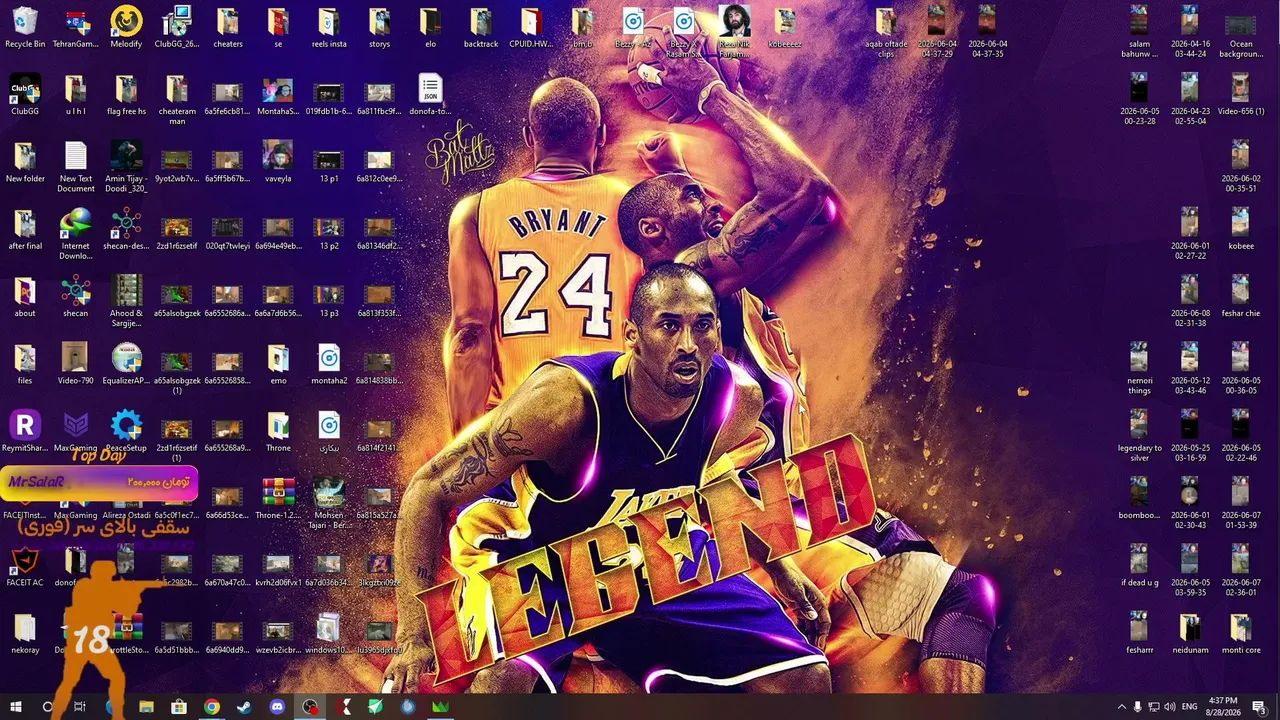Switch the ENG input language
The image size is (1280, 720).
click(1190, 707)
